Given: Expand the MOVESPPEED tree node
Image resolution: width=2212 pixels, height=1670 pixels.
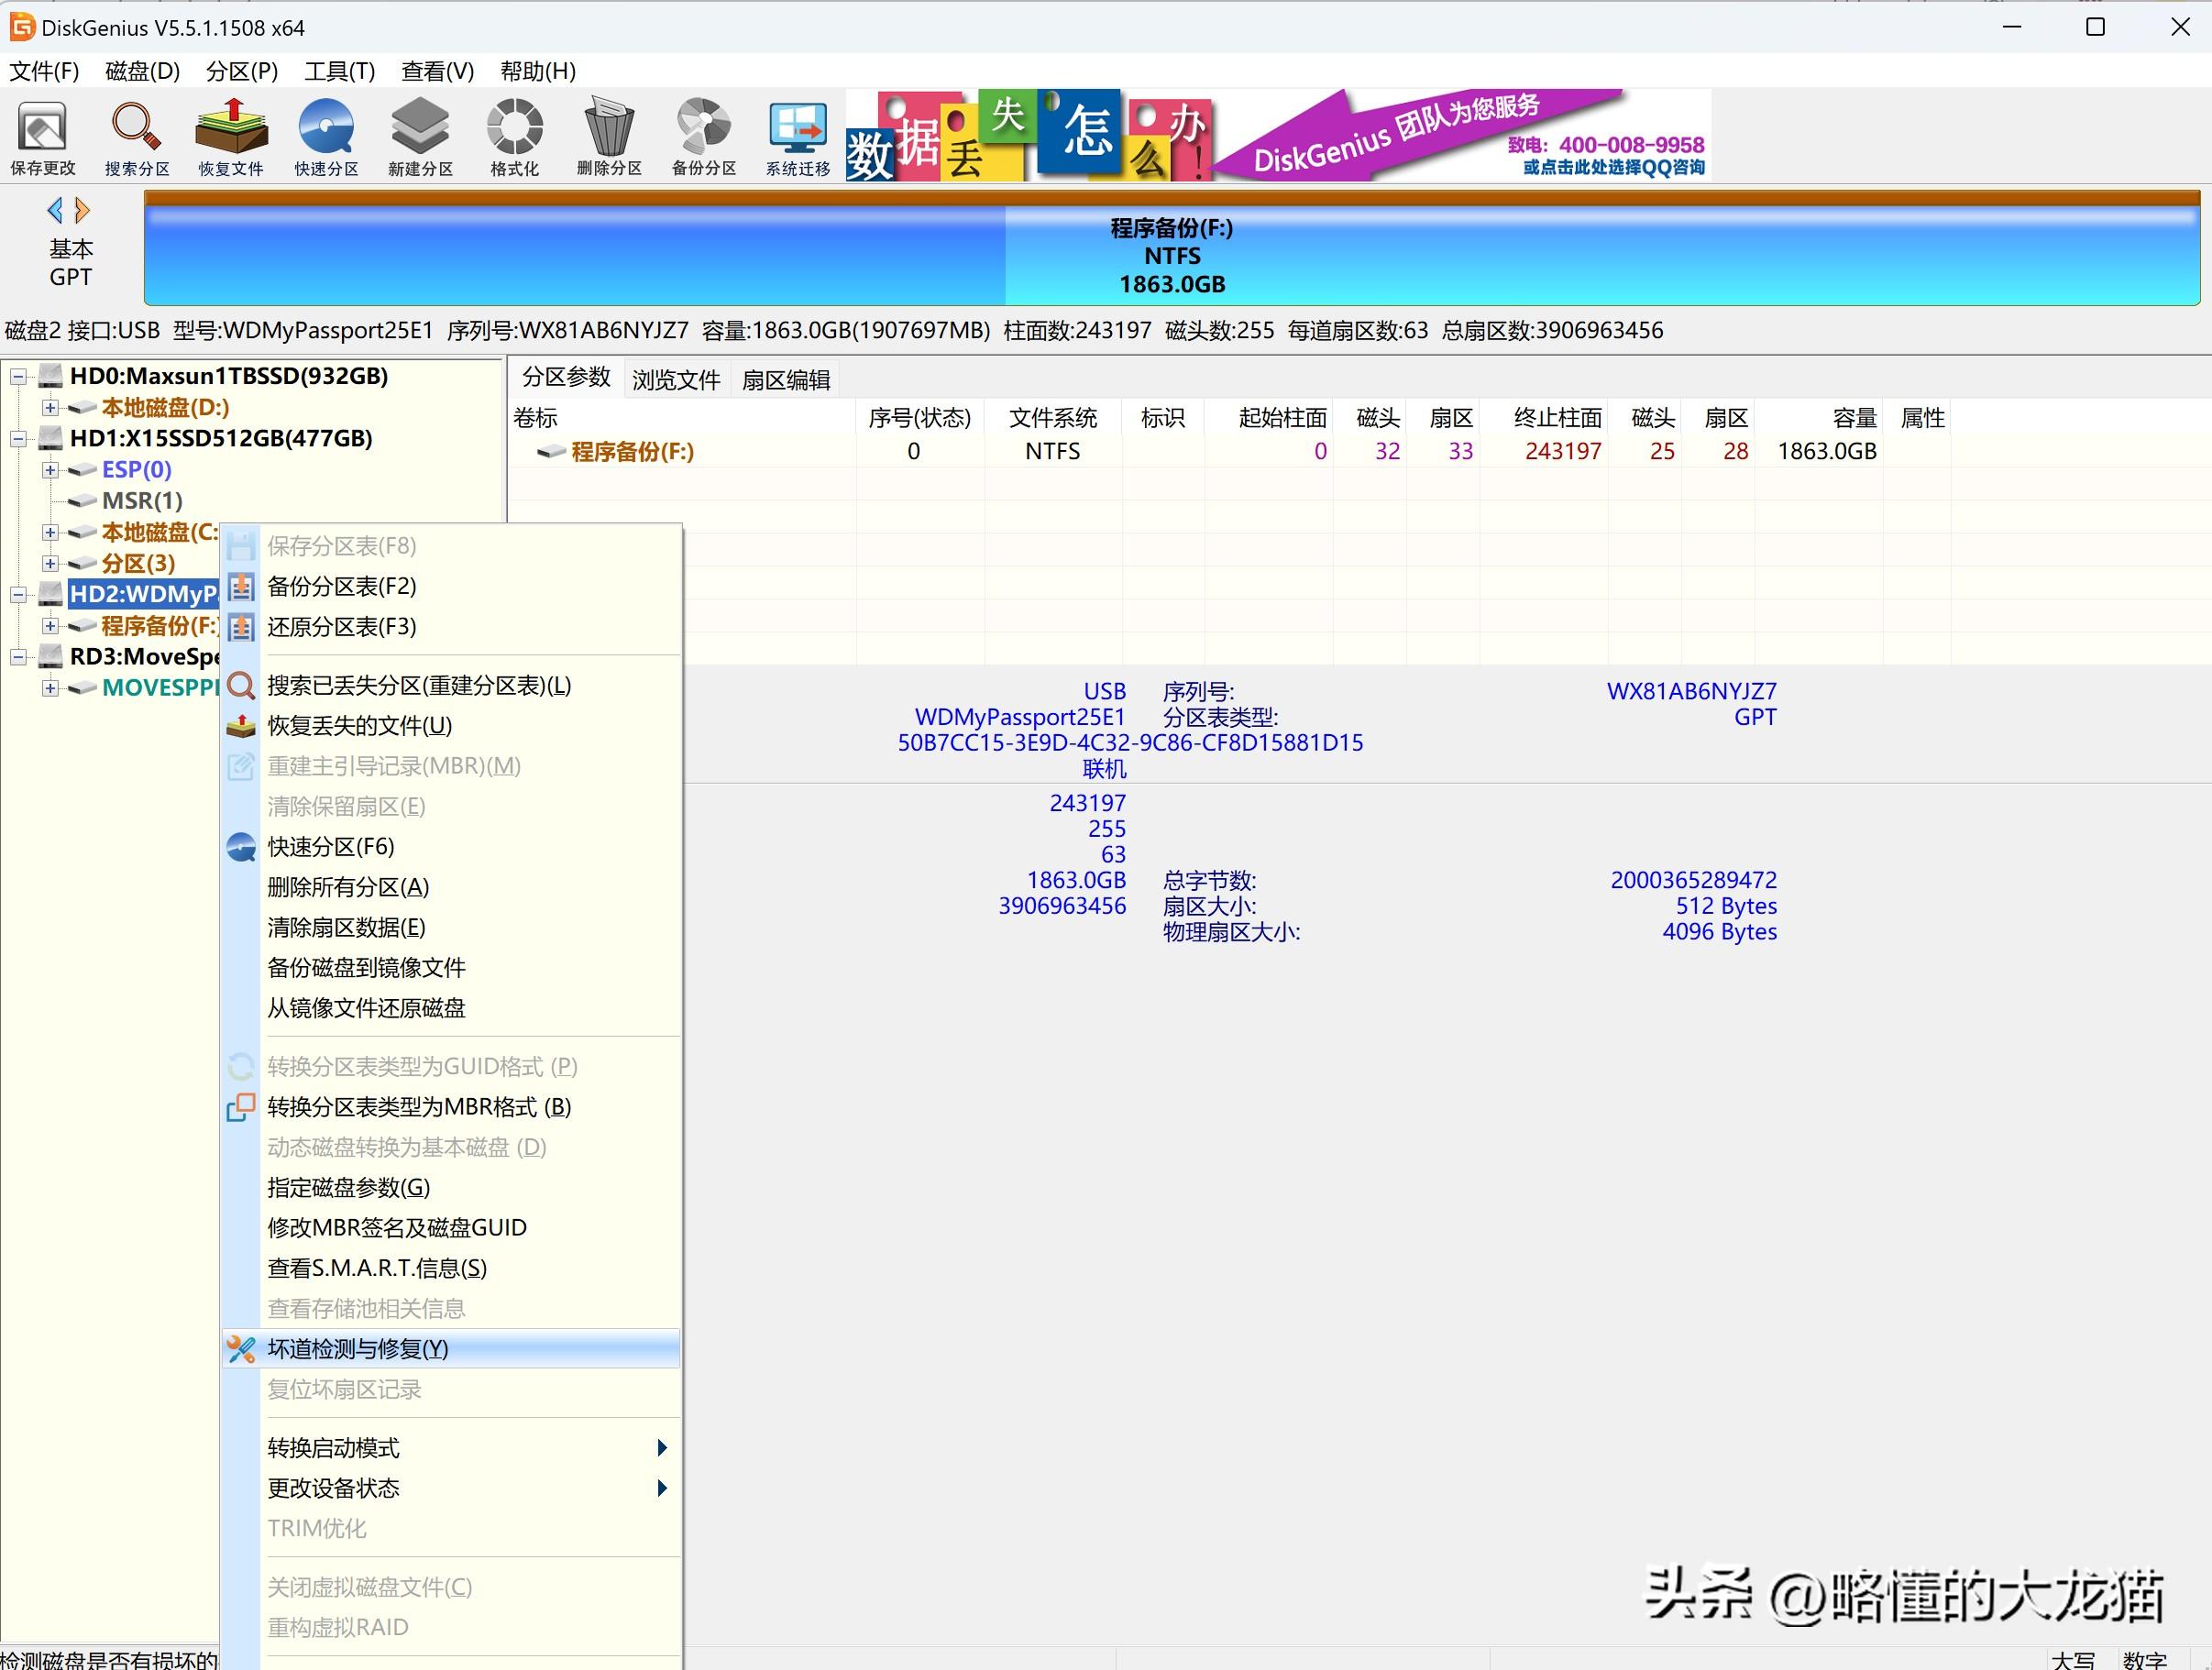Looking at the screenshot, I should 50,688.
